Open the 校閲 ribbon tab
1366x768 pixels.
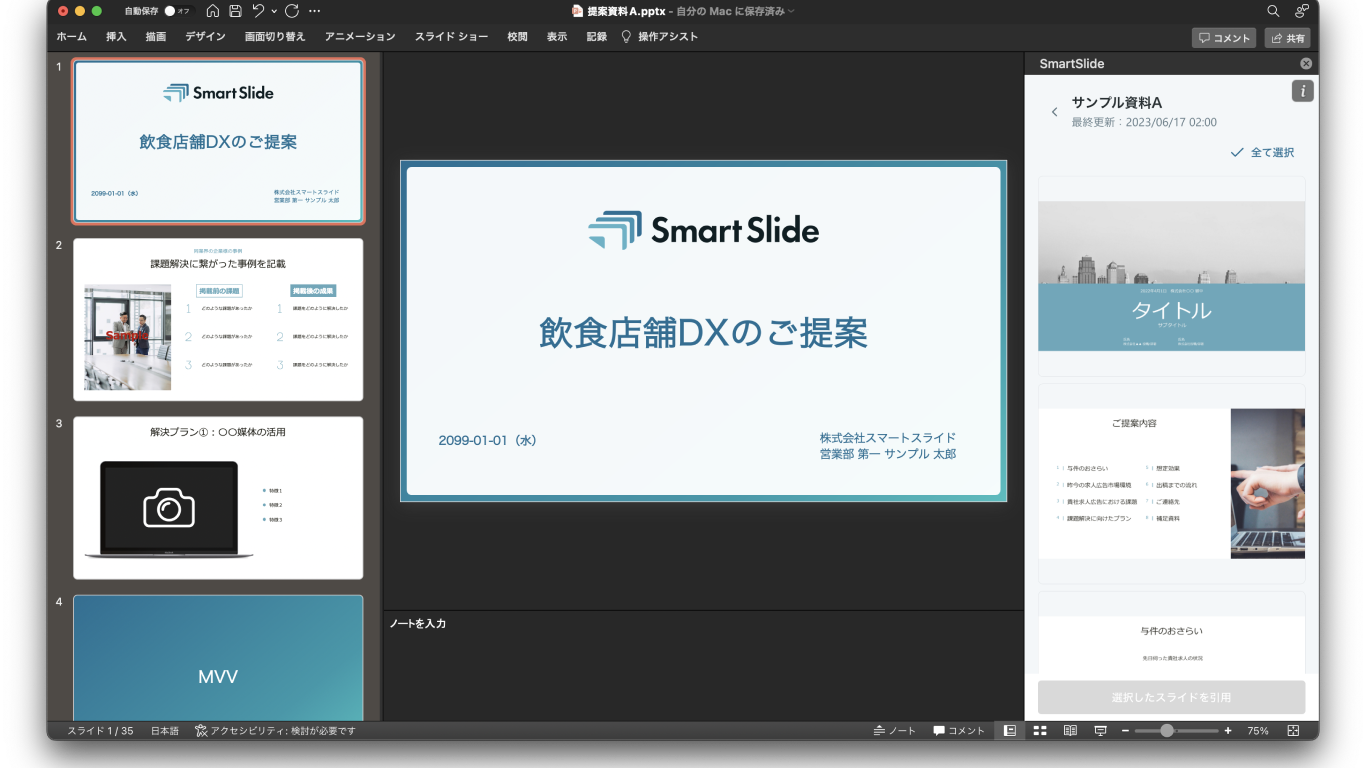pyautogui.click(x=517, y=37)
